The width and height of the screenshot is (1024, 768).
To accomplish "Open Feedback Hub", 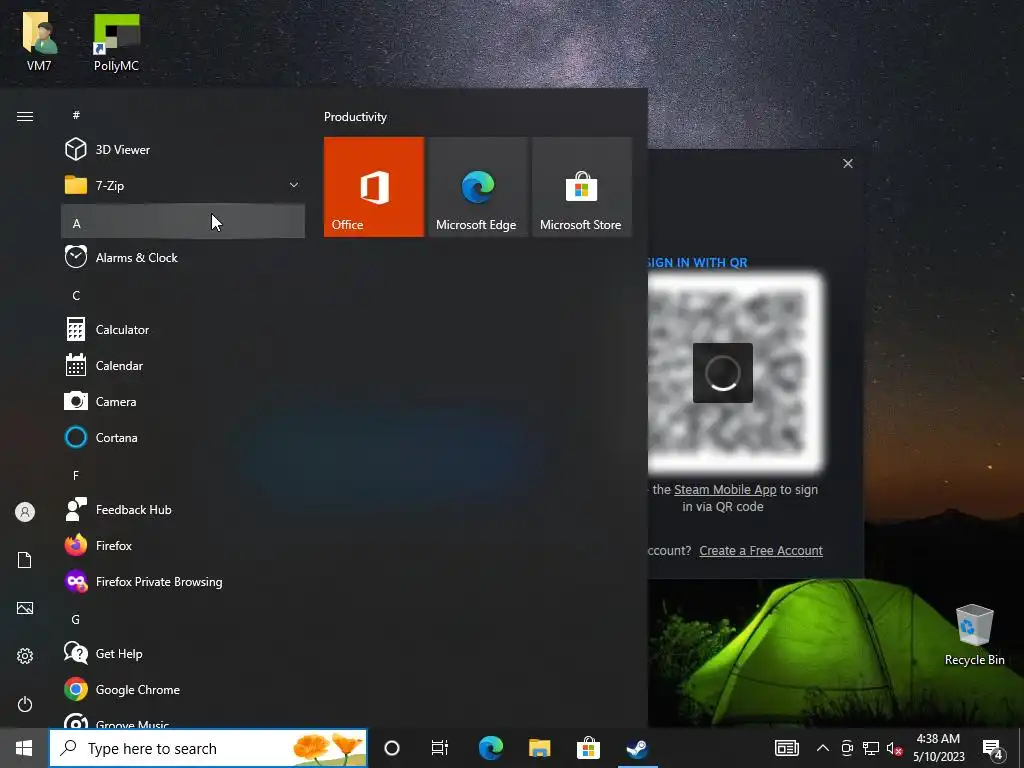I will click(183, 509).
